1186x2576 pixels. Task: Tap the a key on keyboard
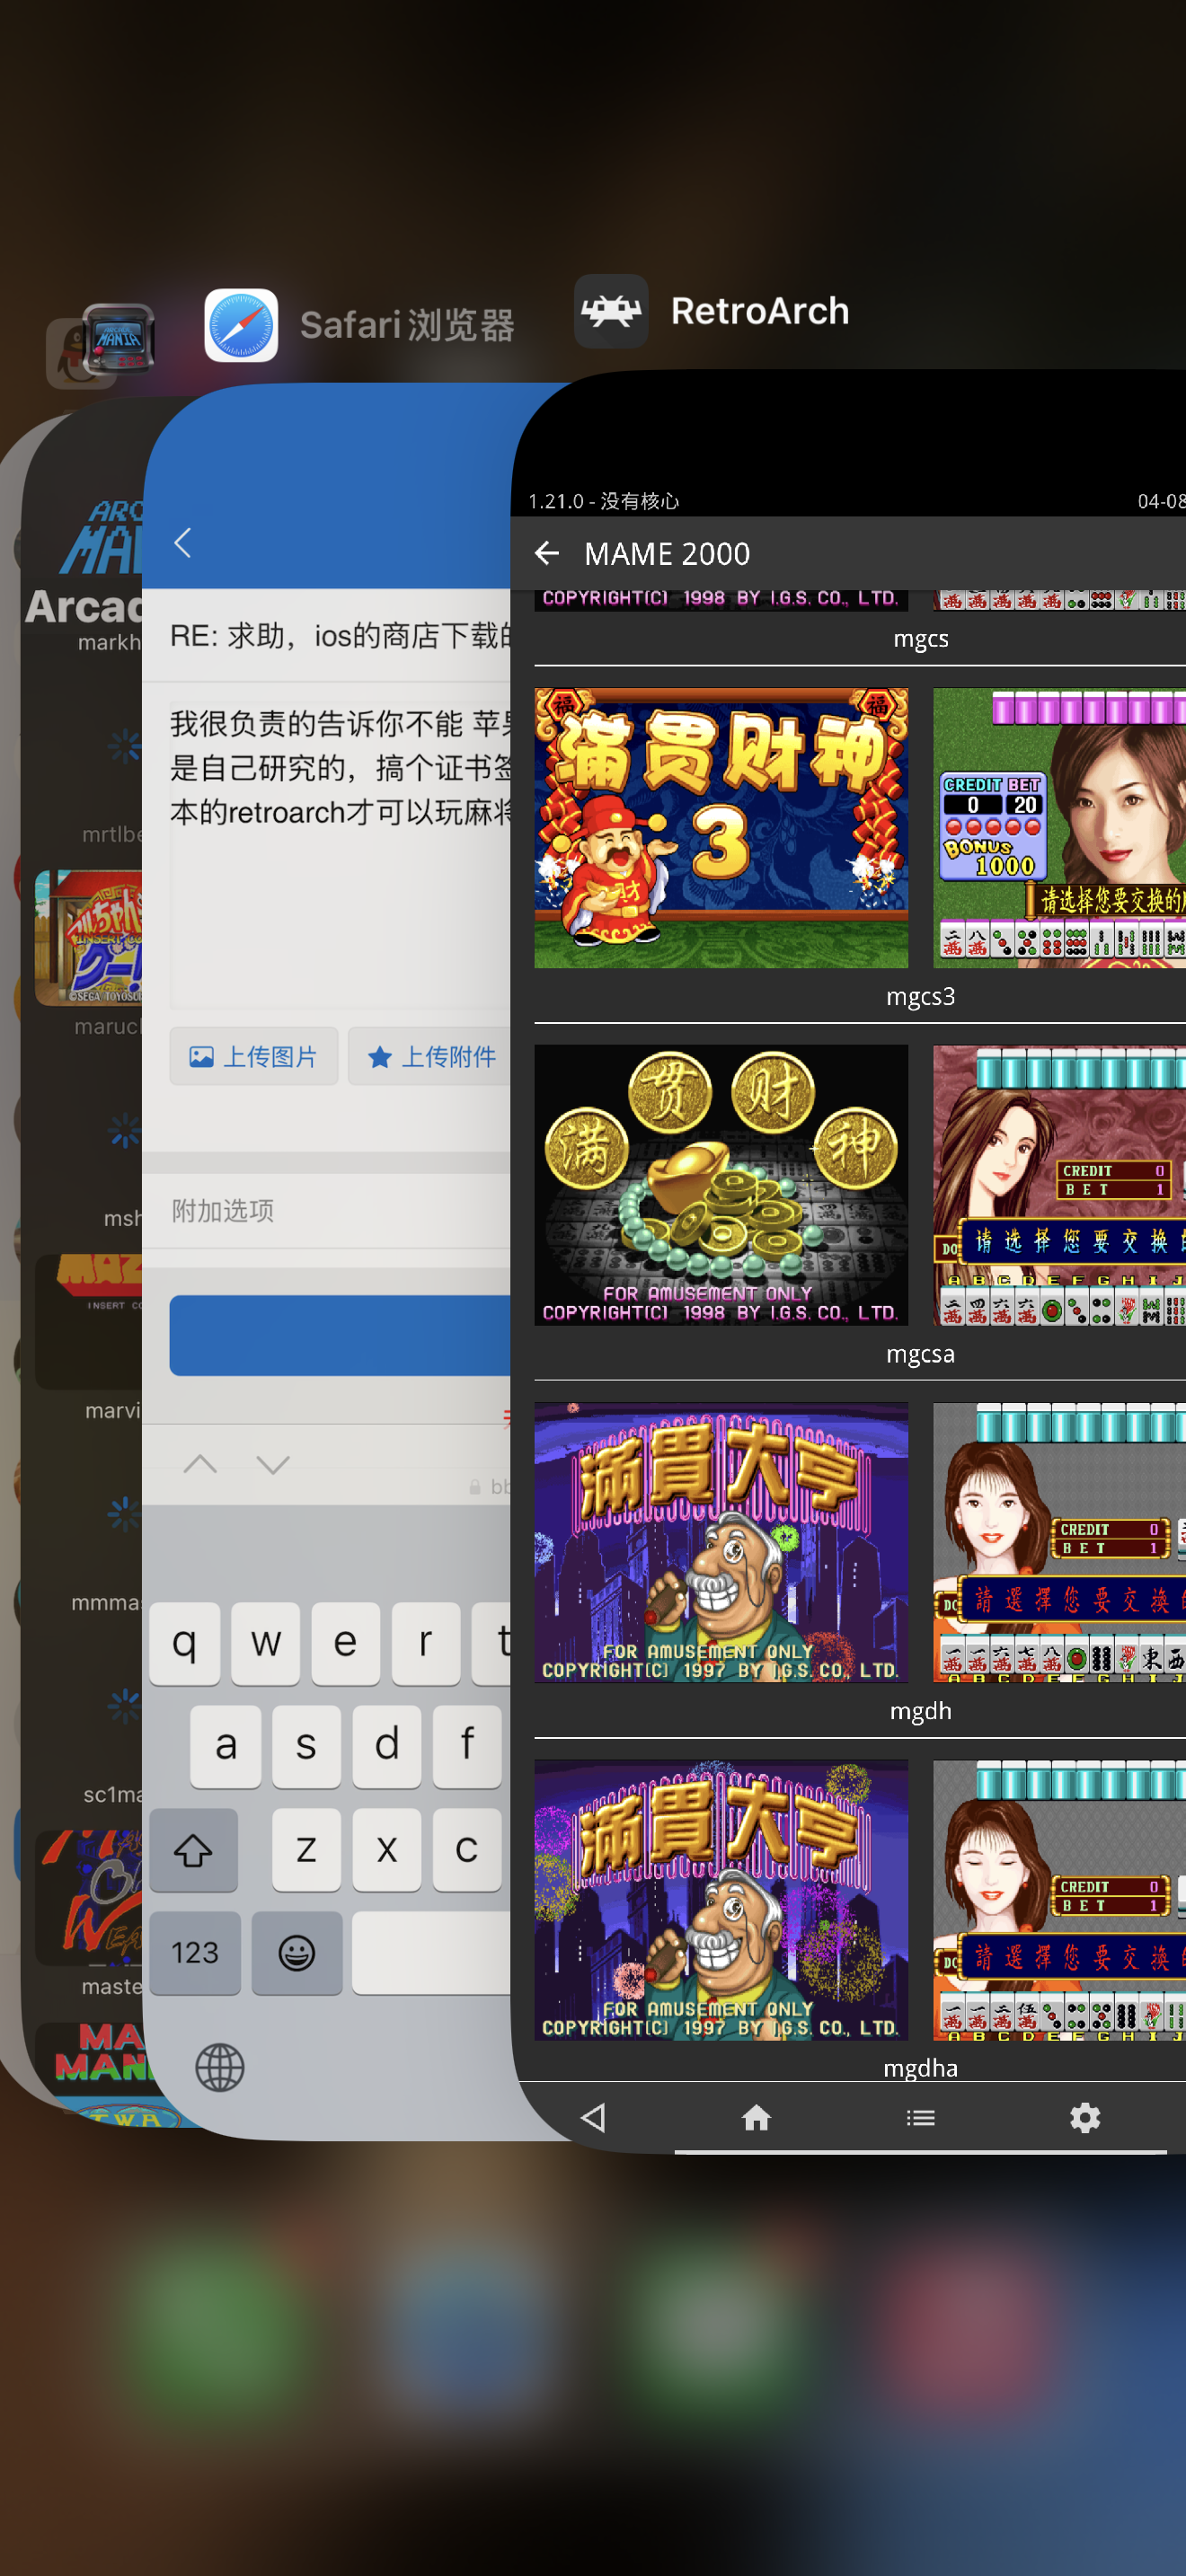click(226, 1746)
